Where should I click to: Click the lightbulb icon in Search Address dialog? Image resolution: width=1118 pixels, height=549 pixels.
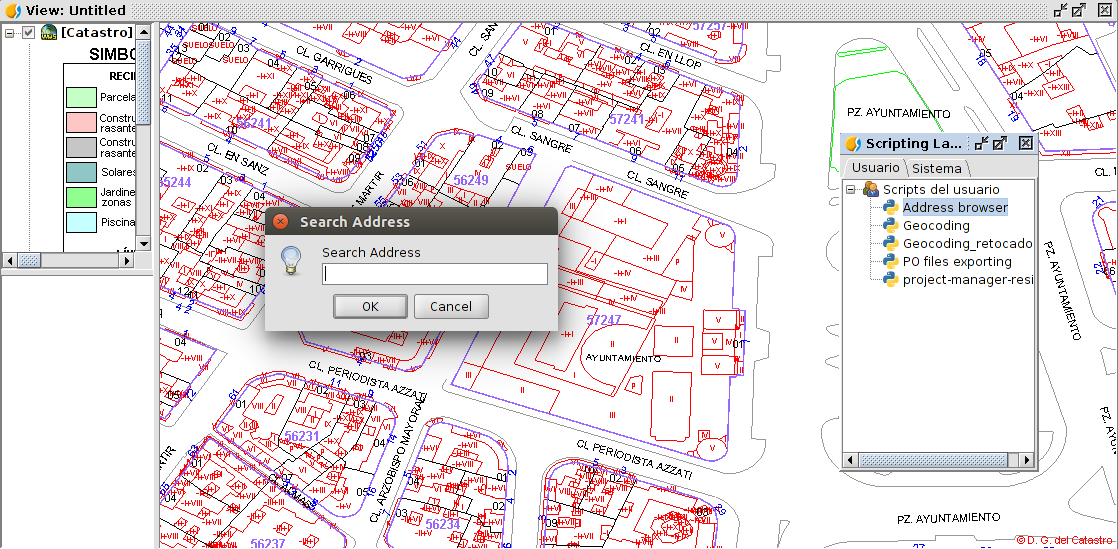pyautogui.click(x=291, y=261)
